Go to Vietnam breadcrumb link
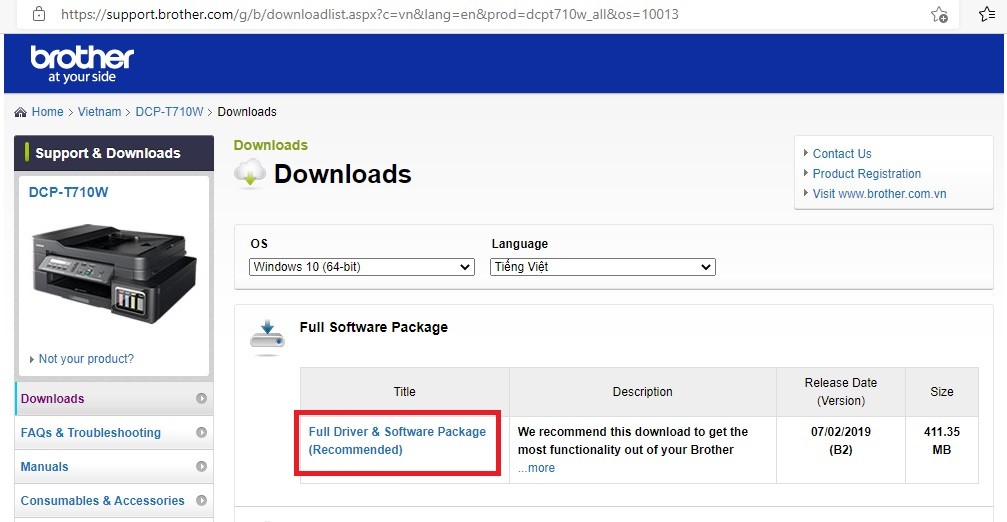Screen dimensions: 1007x522 (x=100, y=112)
